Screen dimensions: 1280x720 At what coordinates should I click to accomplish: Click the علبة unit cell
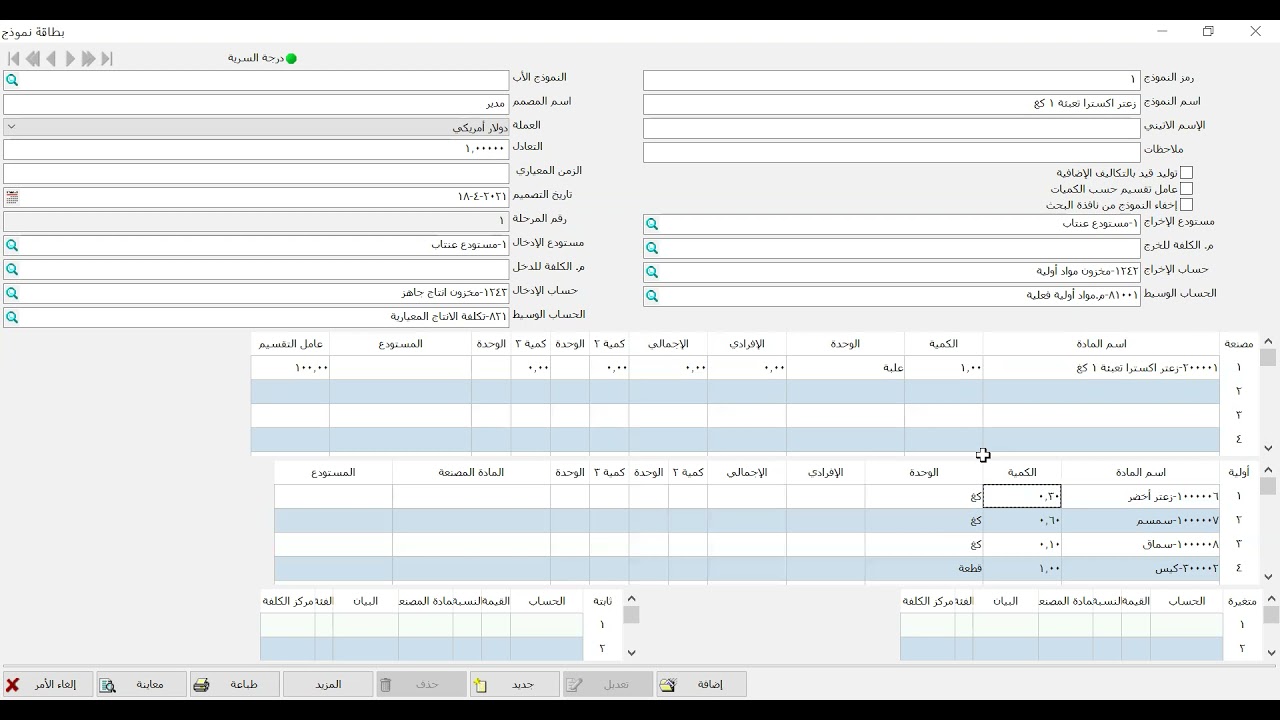(845, 368)
